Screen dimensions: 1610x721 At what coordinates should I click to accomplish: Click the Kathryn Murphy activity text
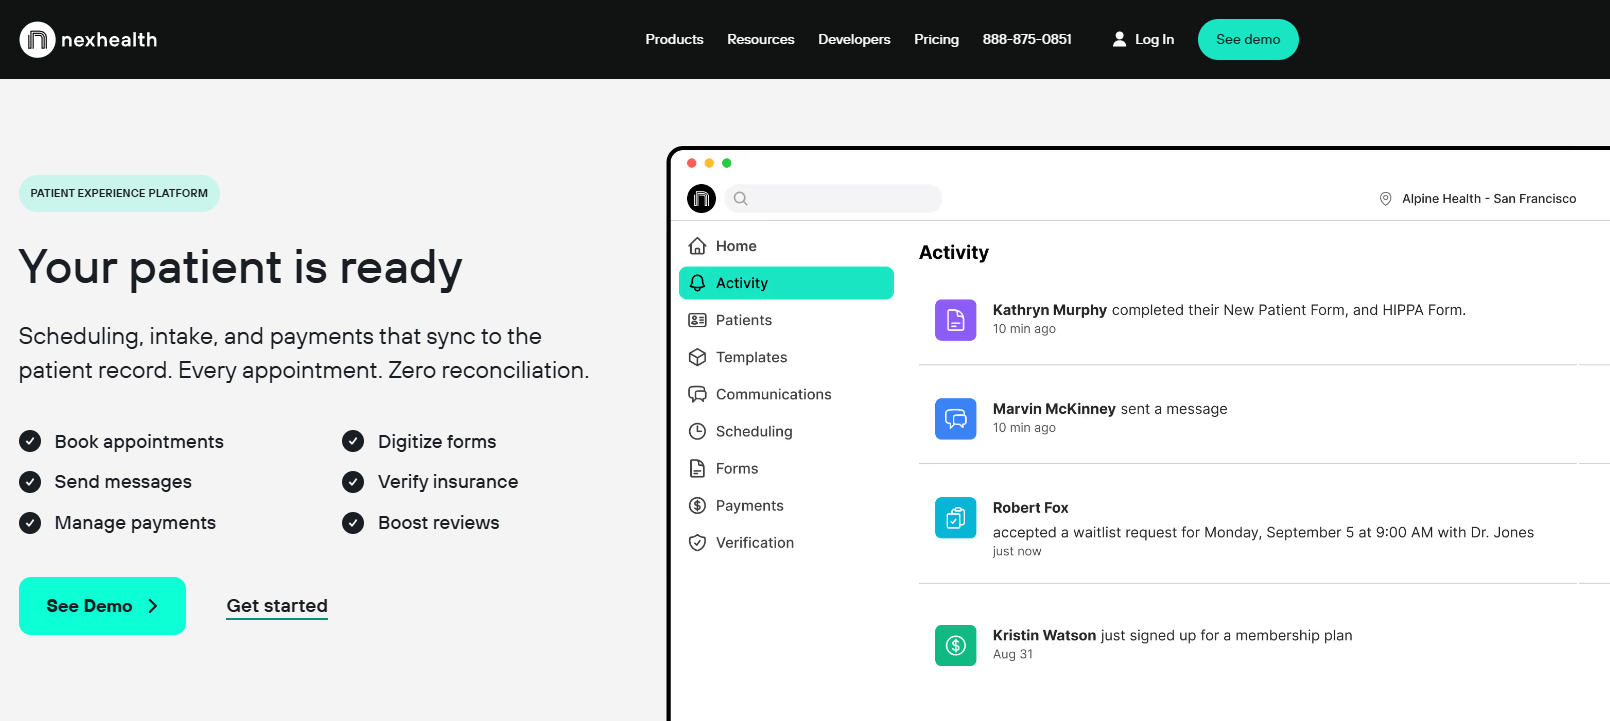(1229, 310)
